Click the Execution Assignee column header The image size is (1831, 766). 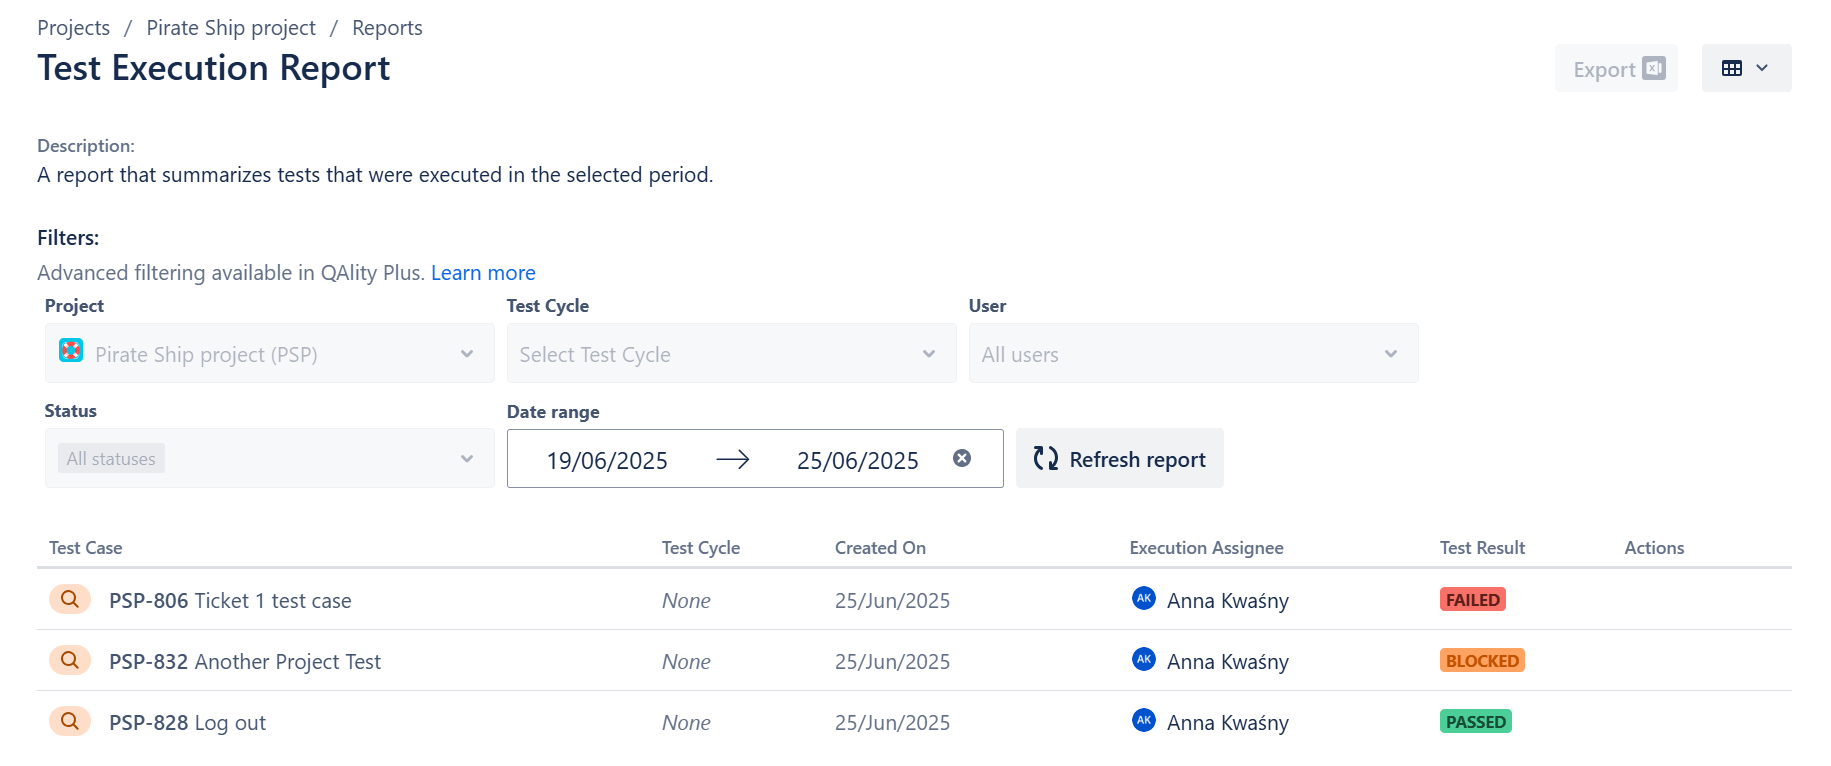[1206, 548]
